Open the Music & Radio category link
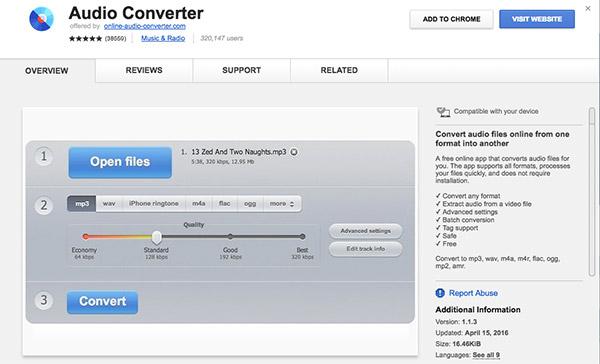 [163, 38]
